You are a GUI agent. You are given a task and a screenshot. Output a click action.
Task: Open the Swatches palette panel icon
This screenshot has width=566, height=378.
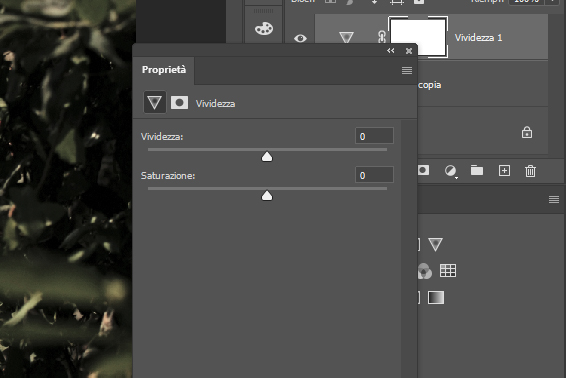pos(264,29)
